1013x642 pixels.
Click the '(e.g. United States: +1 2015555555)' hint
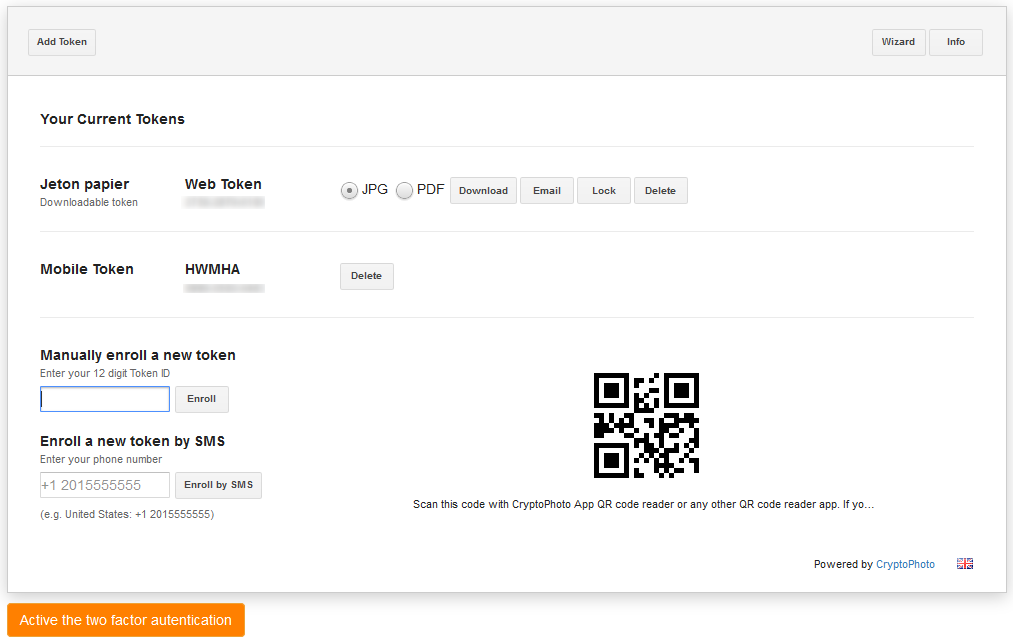point(127,515)
